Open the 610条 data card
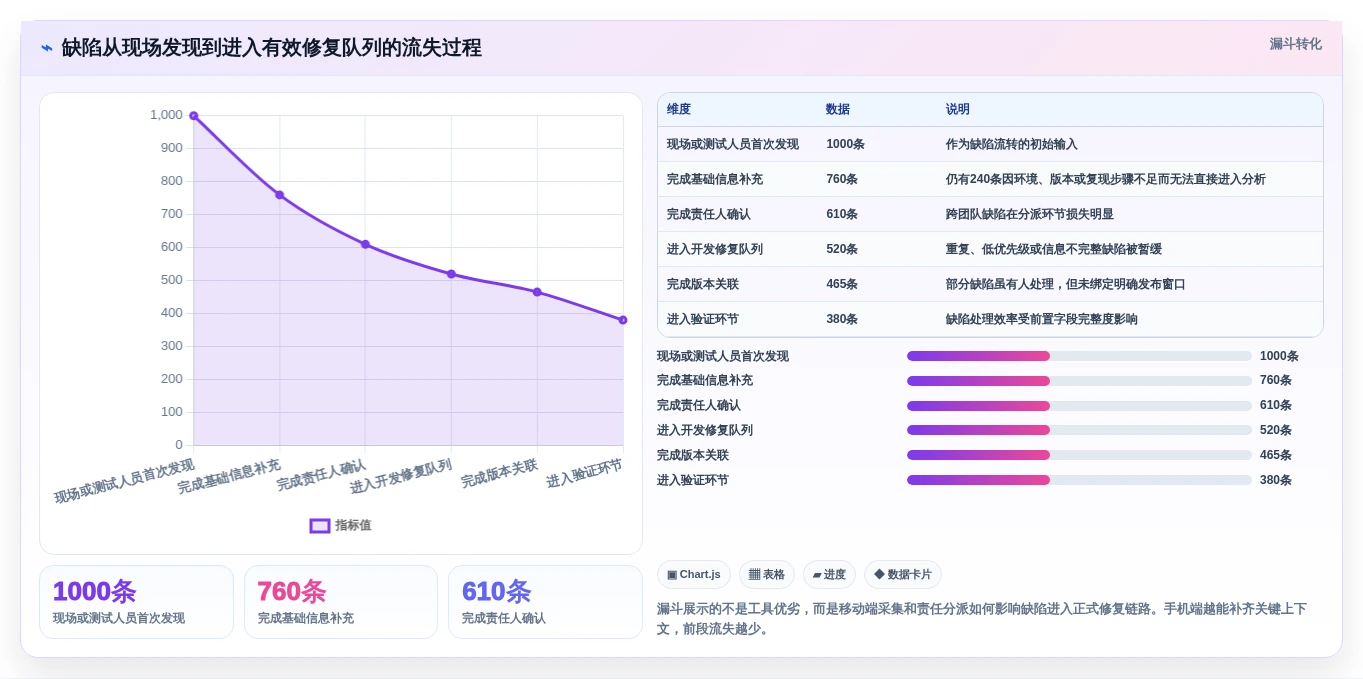This screenshot has height=679, width=1363. click(x=545, y=602)
